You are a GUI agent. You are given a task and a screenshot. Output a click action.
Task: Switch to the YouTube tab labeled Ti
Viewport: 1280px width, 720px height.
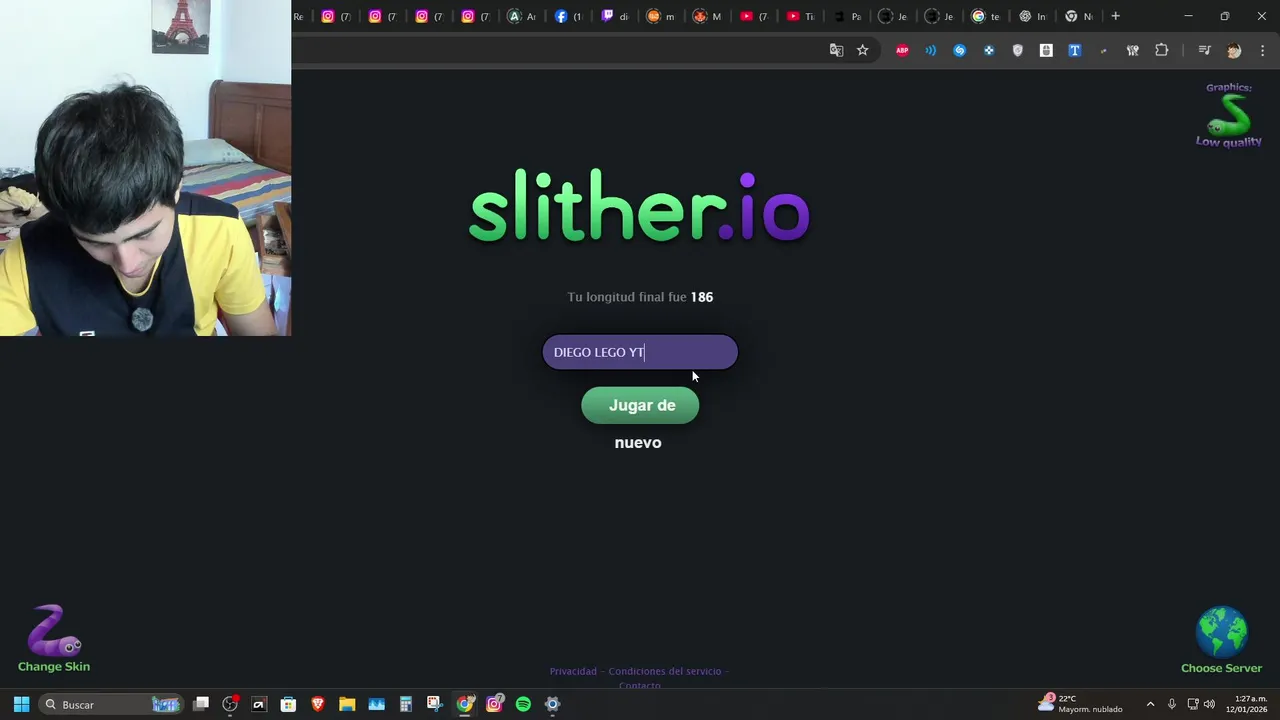[800, 16]
